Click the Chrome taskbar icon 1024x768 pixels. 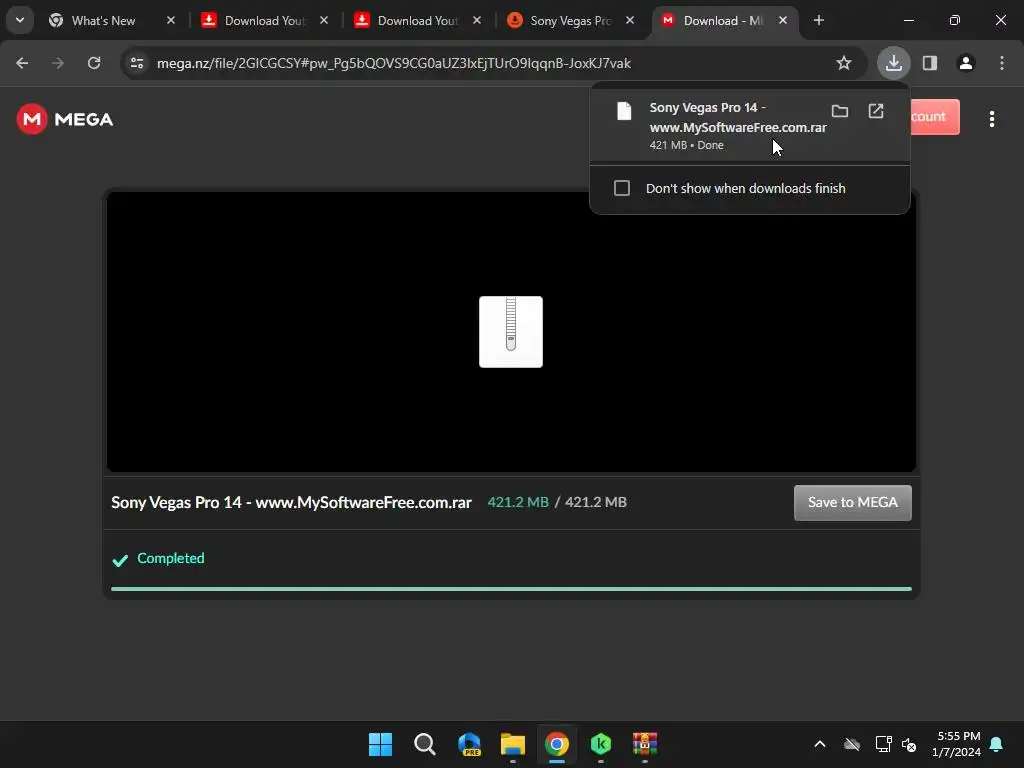click(x=556, y=744)
